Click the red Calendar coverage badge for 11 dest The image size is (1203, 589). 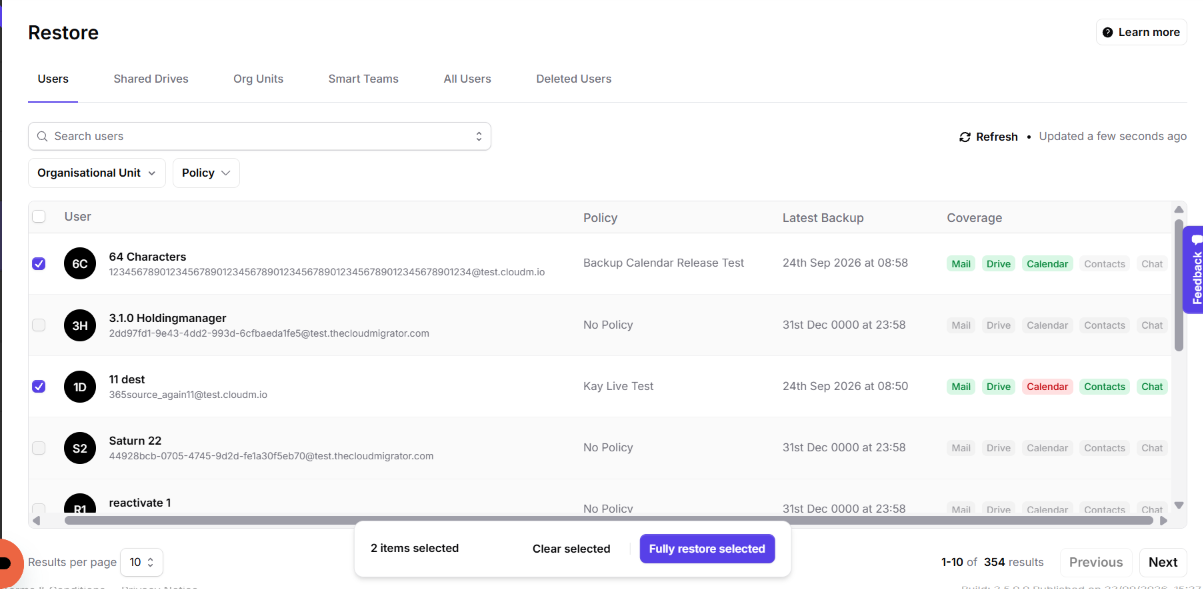[x=1047, y=387]
